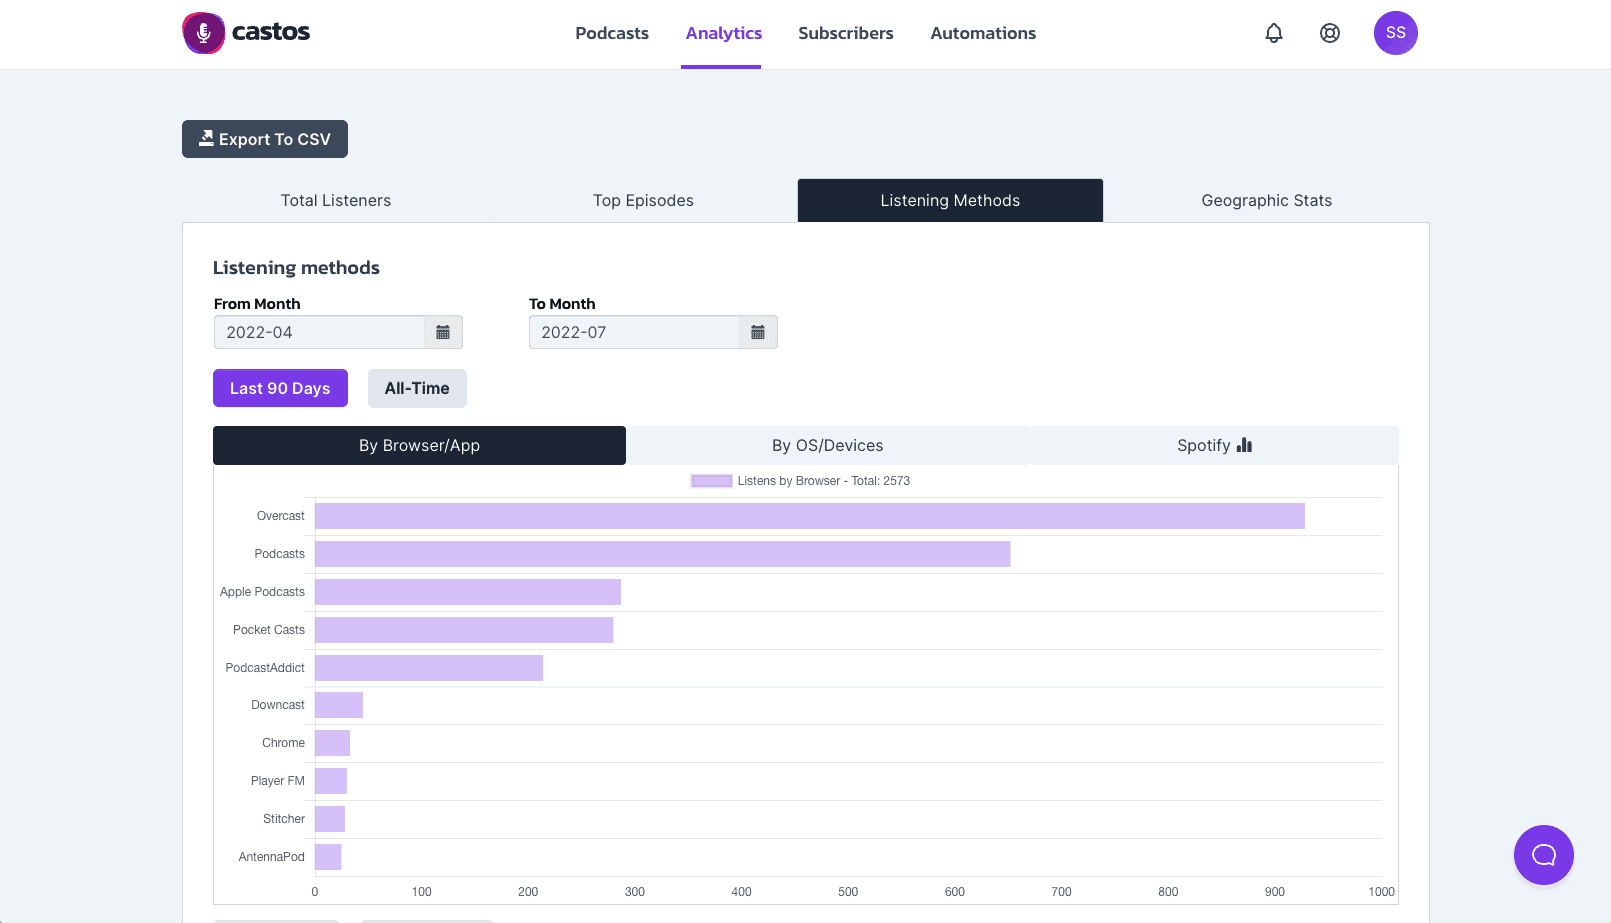Click 'Overcast' axis label

281,516
